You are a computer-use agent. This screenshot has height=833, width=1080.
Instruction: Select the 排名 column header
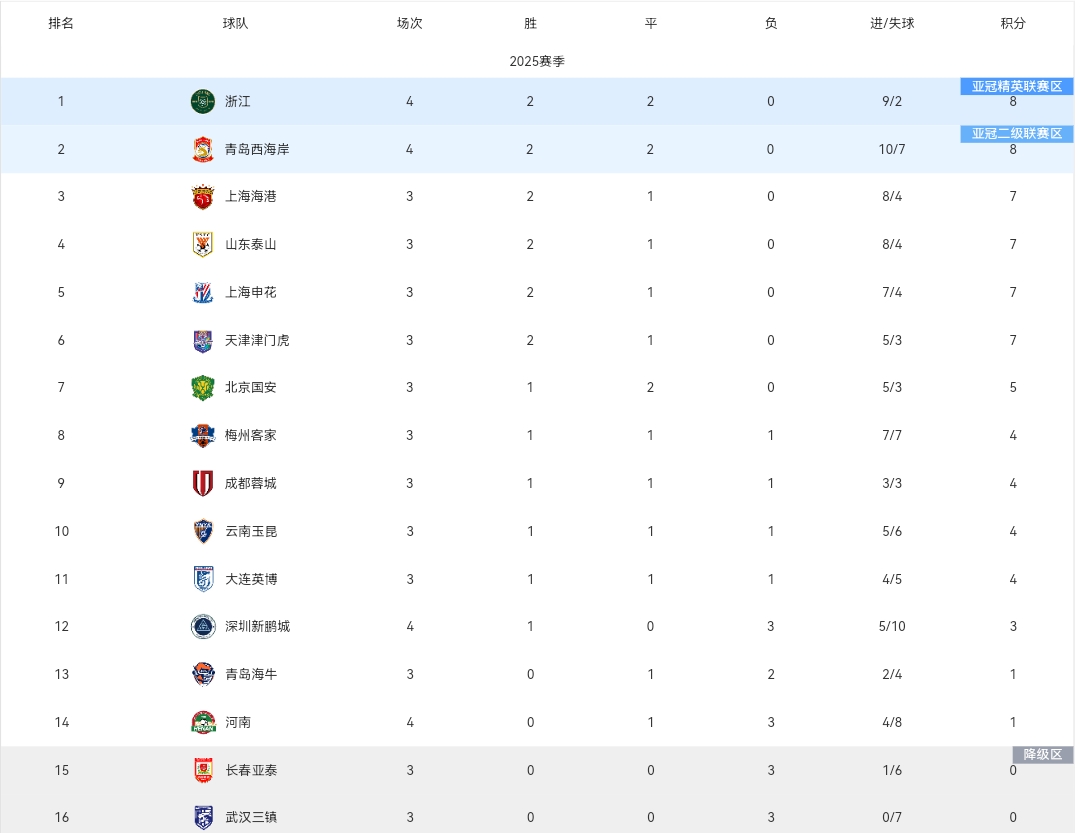tap(61, 23)
